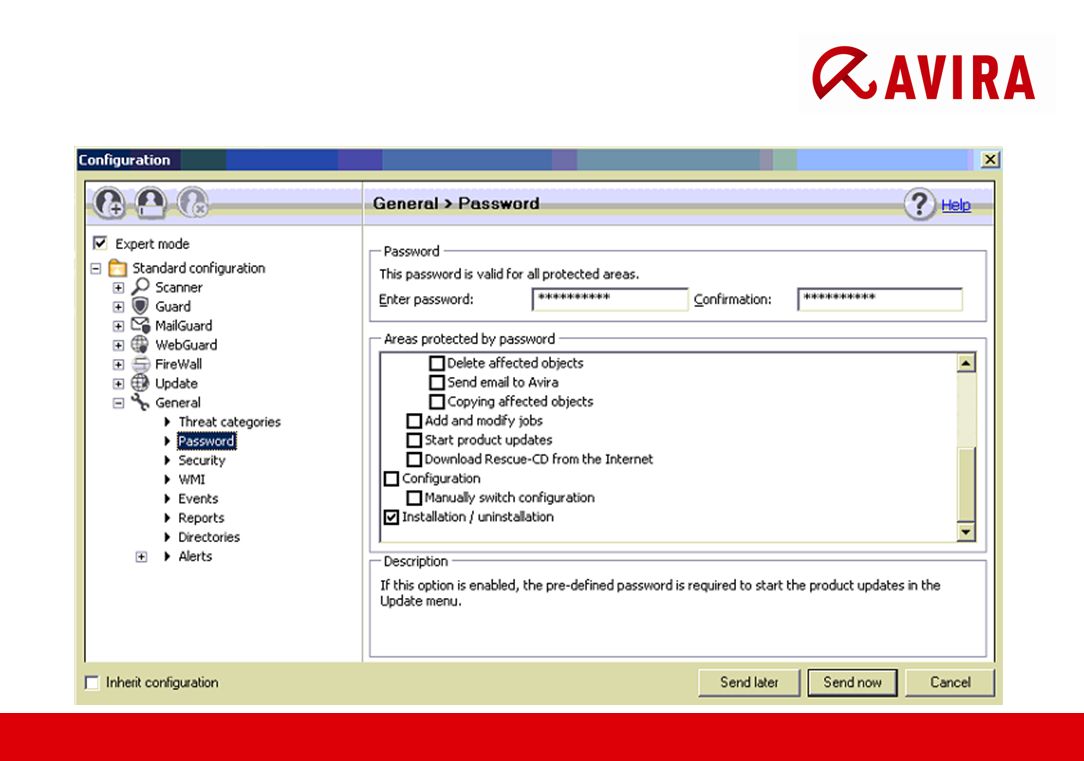Expand the MailGuard tree node
Screen dimensions: 1084x761
pos(119,326)
